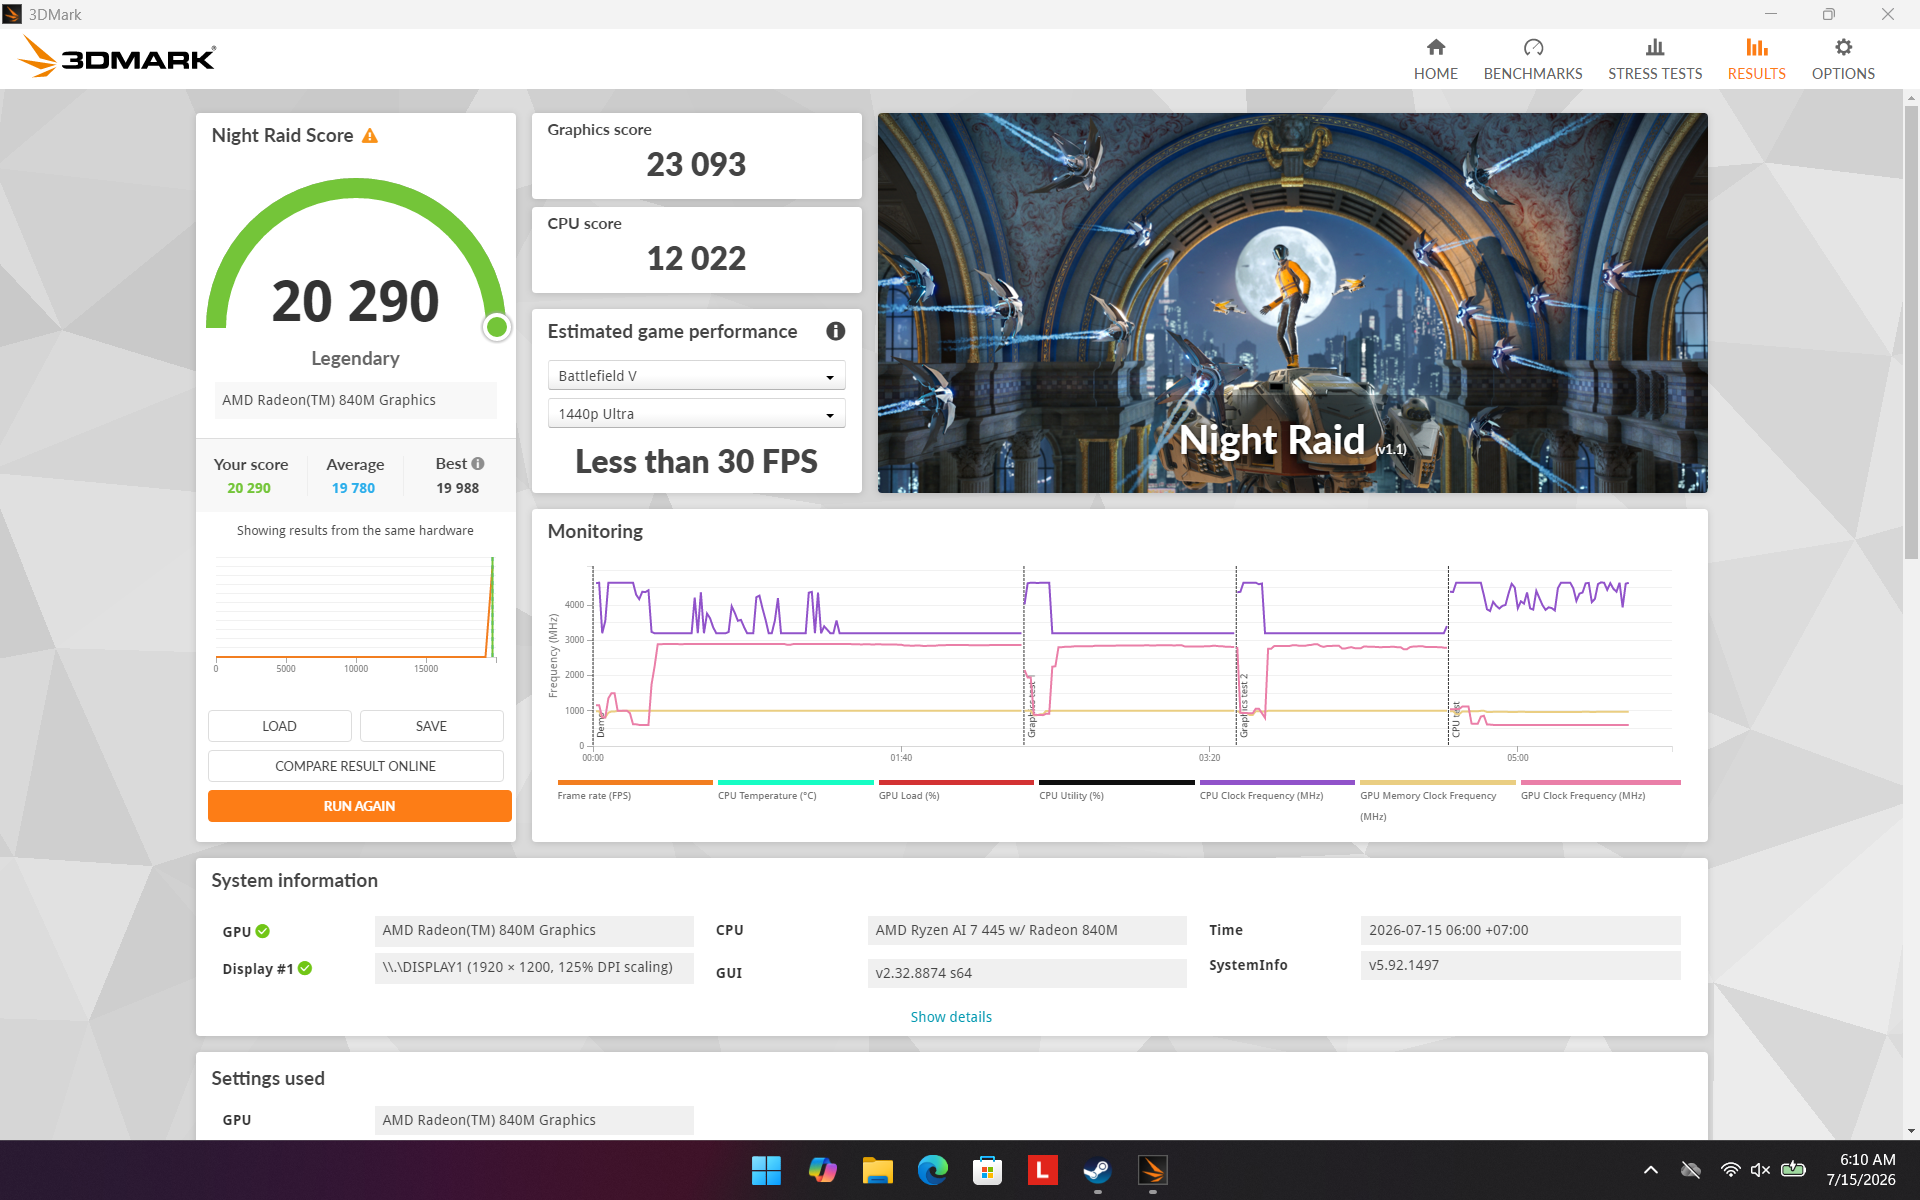Toggle the CPU Utility (%) legend
This screenshot has width=1920, height=1200.
pyautogui.click(x=1116, y=790)
